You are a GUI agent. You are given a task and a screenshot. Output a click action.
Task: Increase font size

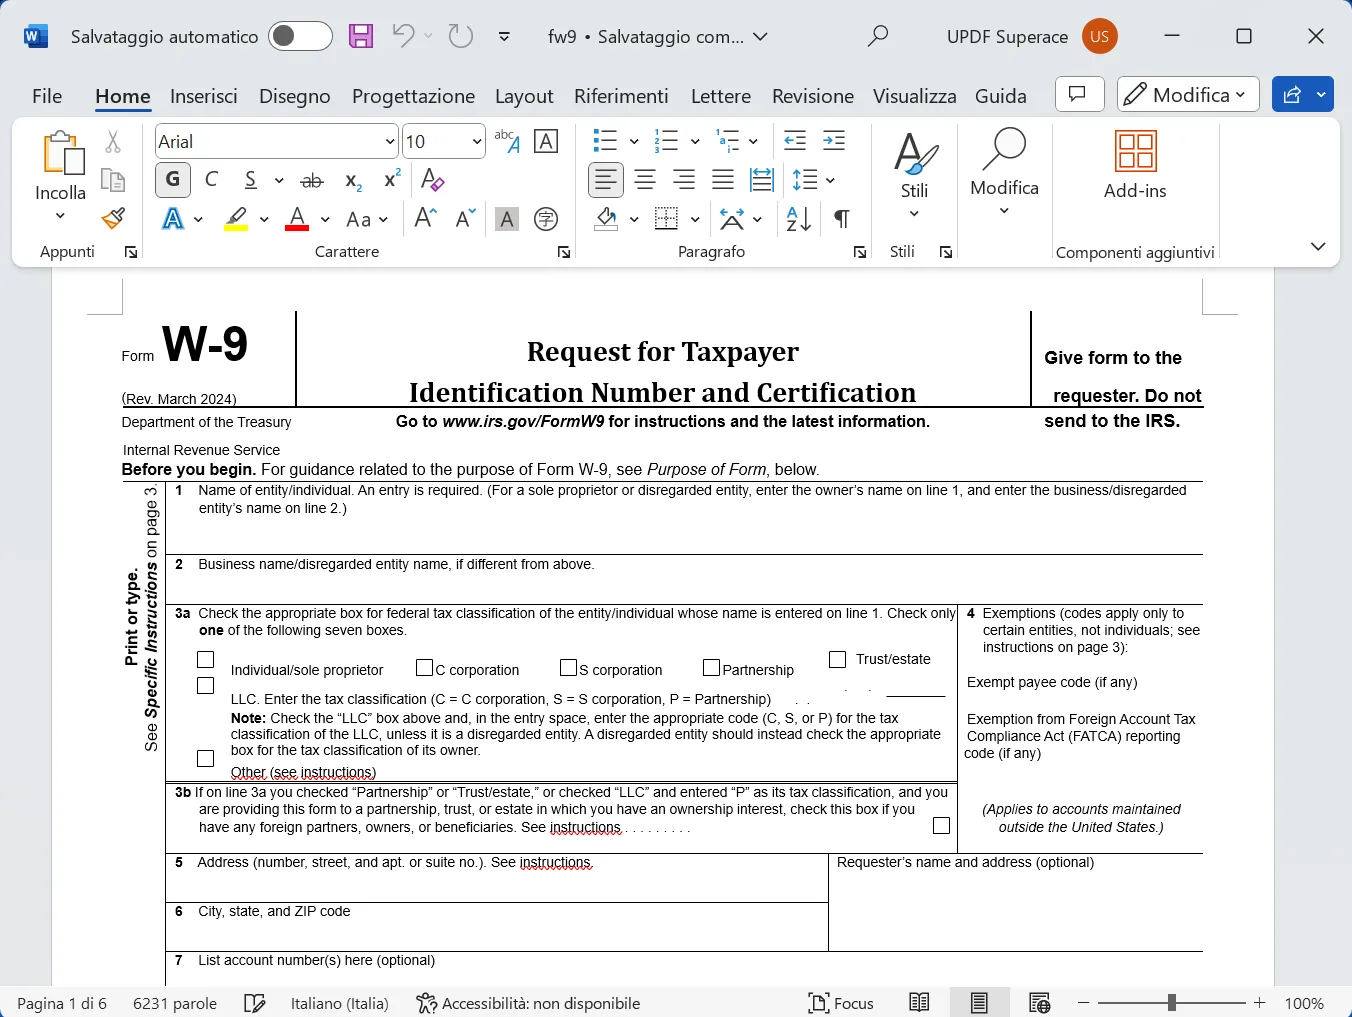[x=425, y=218]
